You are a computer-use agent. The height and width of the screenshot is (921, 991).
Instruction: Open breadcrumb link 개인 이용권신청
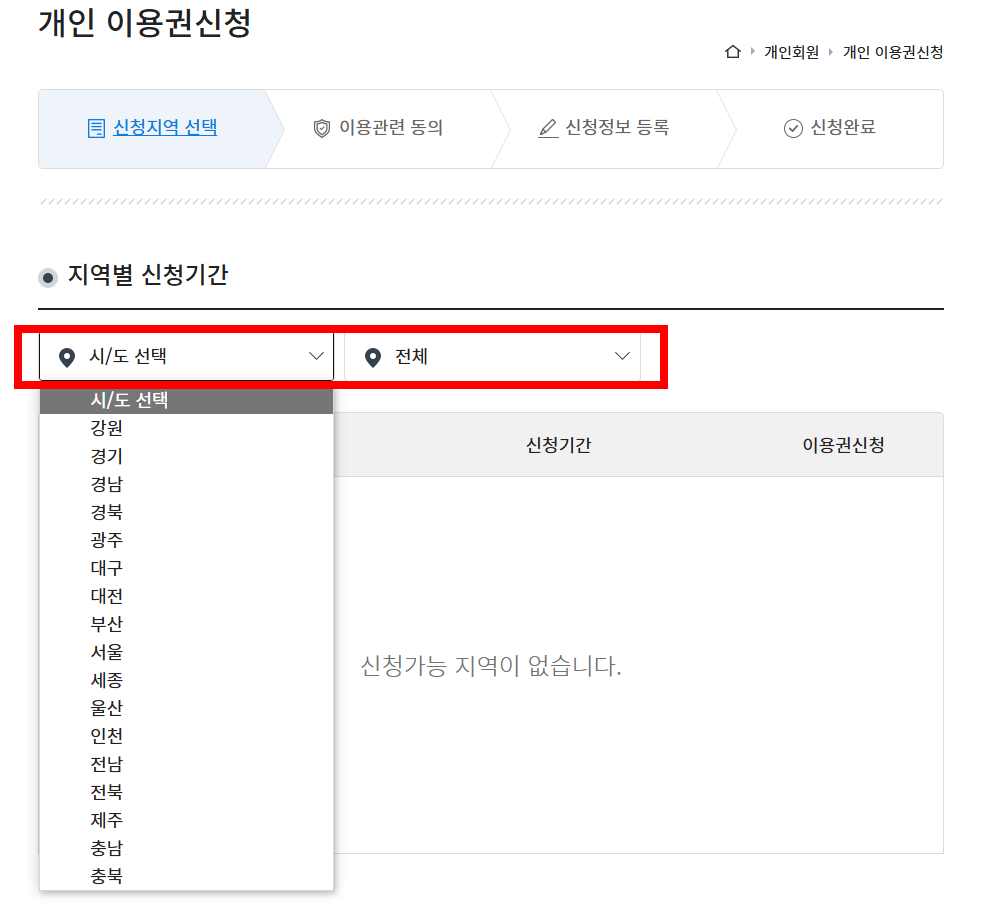(893, 52)
